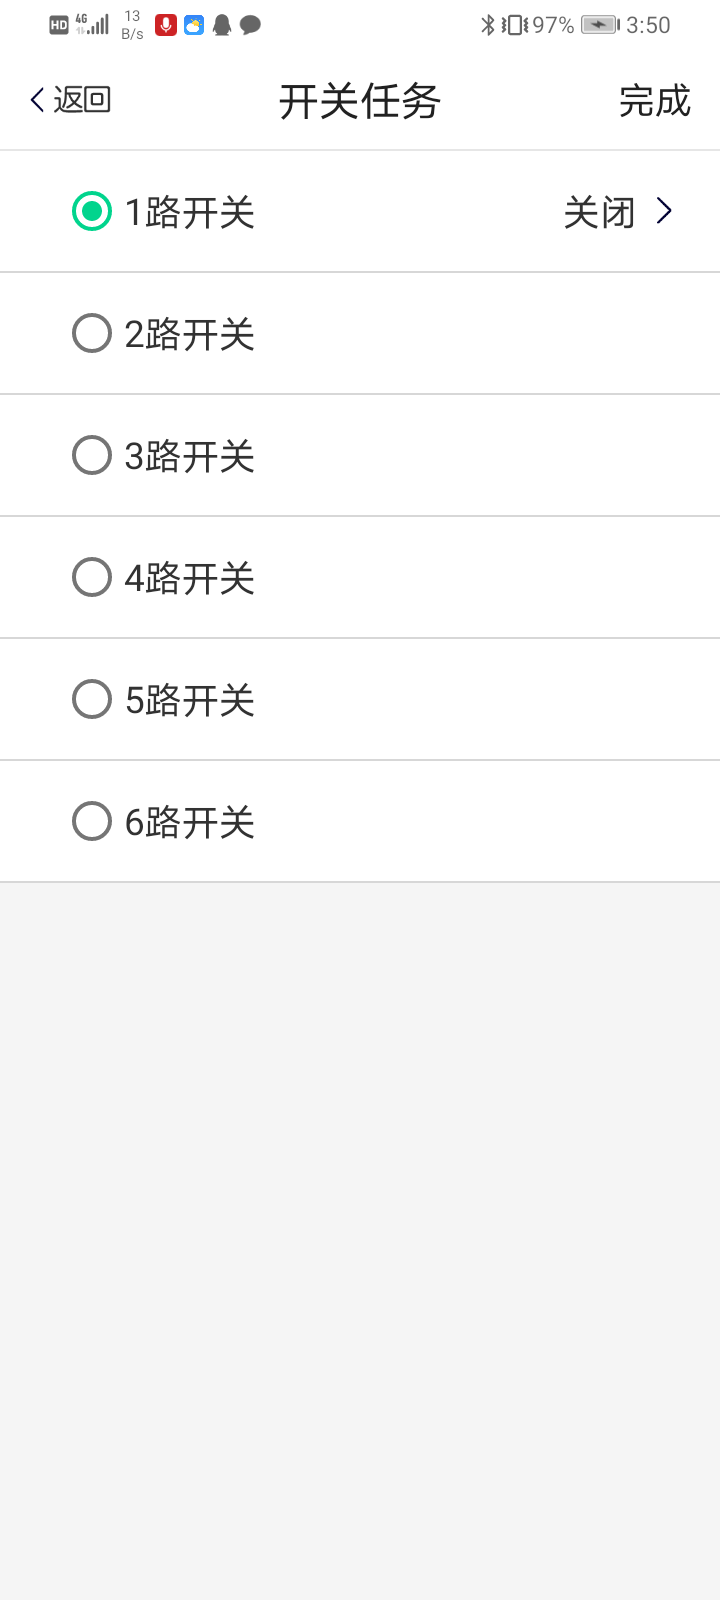This screenshot has width=720, height=1600.
Task: Tap the red microphone status icon
Action: pos(166,25)
